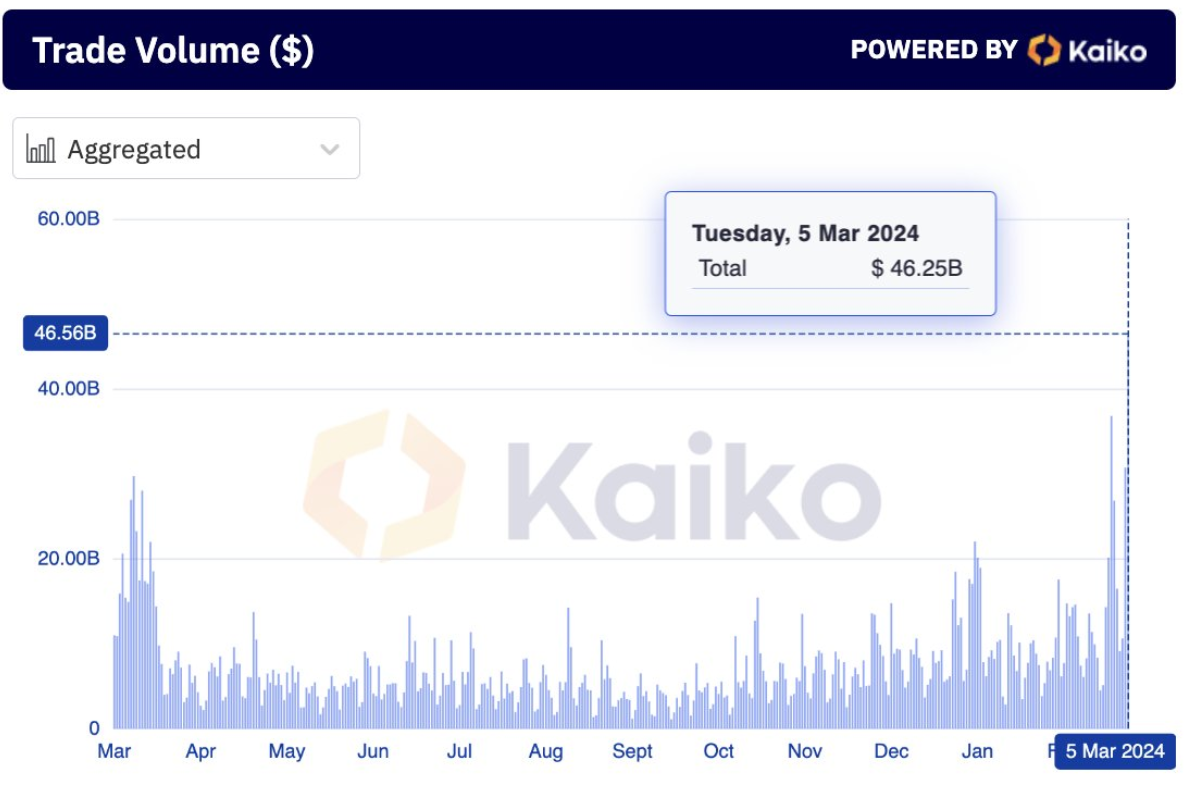Viewport: 1185px width, 786px height.
Task: Click the 46.56B crosshair value label
Action: click(65, 333)
